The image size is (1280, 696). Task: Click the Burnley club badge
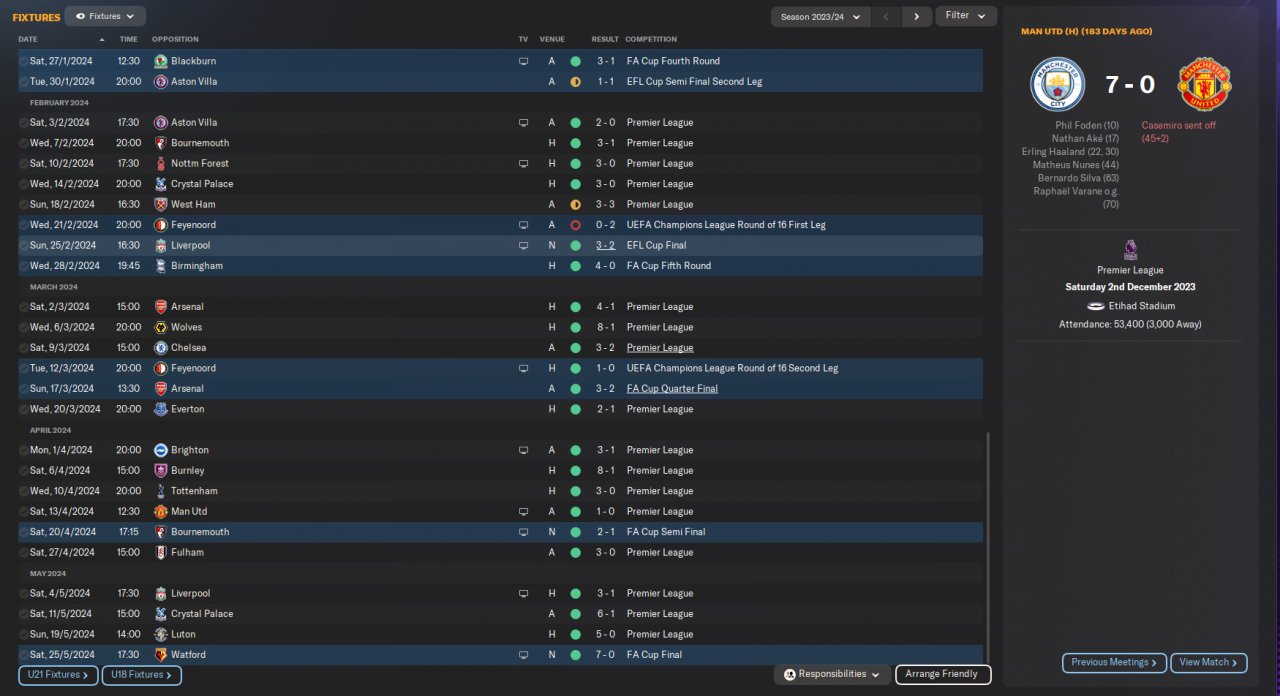pos(160,470)
